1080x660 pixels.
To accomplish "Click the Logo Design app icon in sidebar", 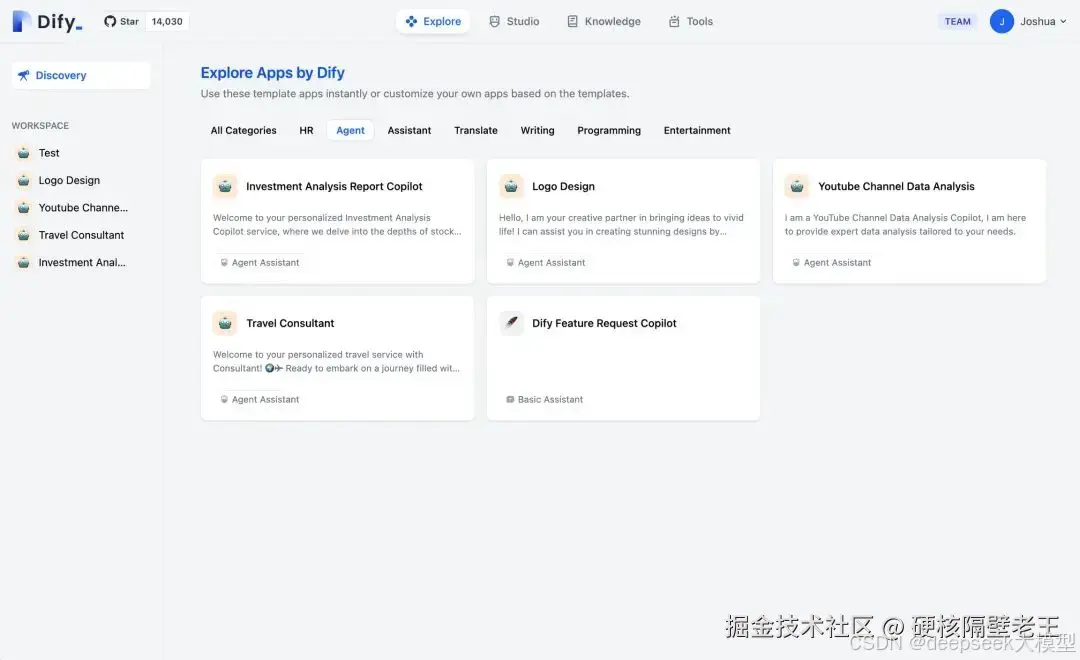I will pyautogui.click(x=23, y=180).
